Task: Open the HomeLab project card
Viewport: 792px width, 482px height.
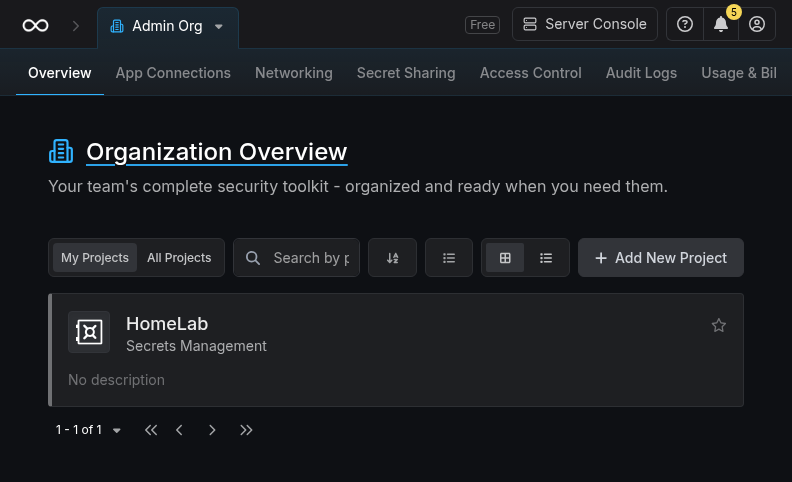Action: click(396, 350)
